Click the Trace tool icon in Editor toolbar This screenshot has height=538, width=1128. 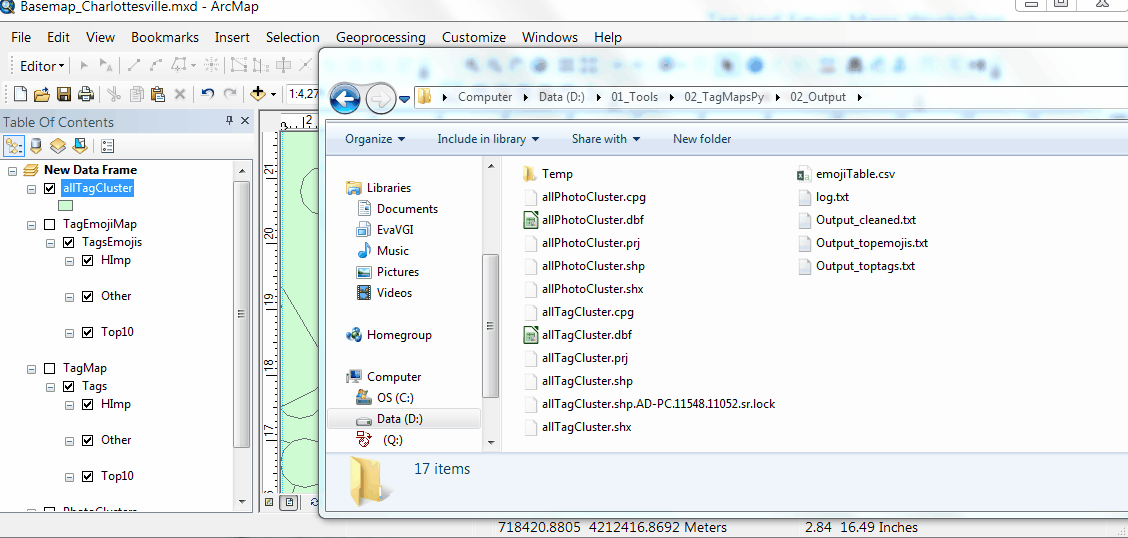[179, 65]
